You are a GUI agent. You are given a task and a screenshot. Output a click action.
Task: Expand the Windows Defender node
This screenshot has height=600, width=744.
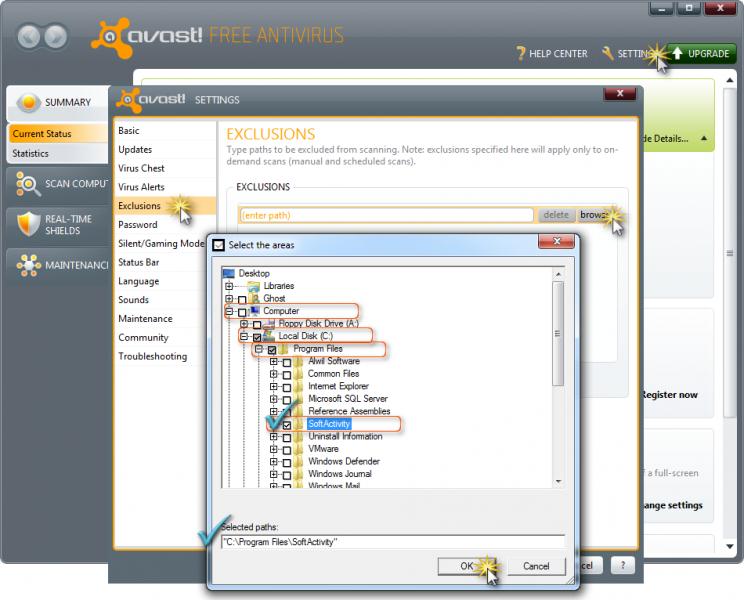point(273,462)
